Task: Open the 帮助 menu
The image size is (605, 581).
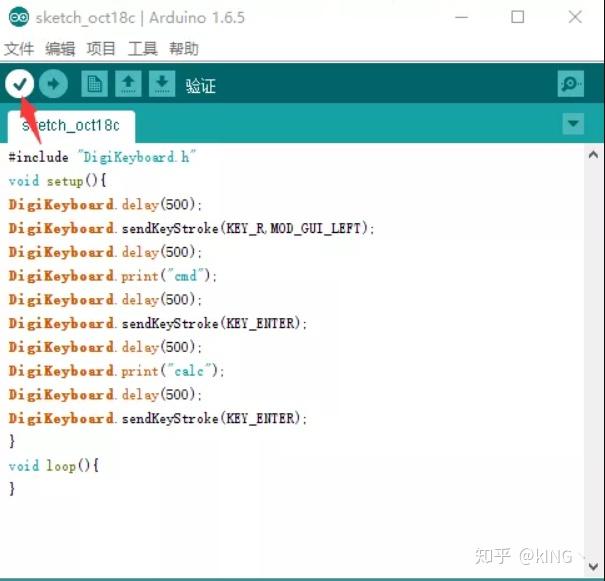Action: [x=184, y=49]
